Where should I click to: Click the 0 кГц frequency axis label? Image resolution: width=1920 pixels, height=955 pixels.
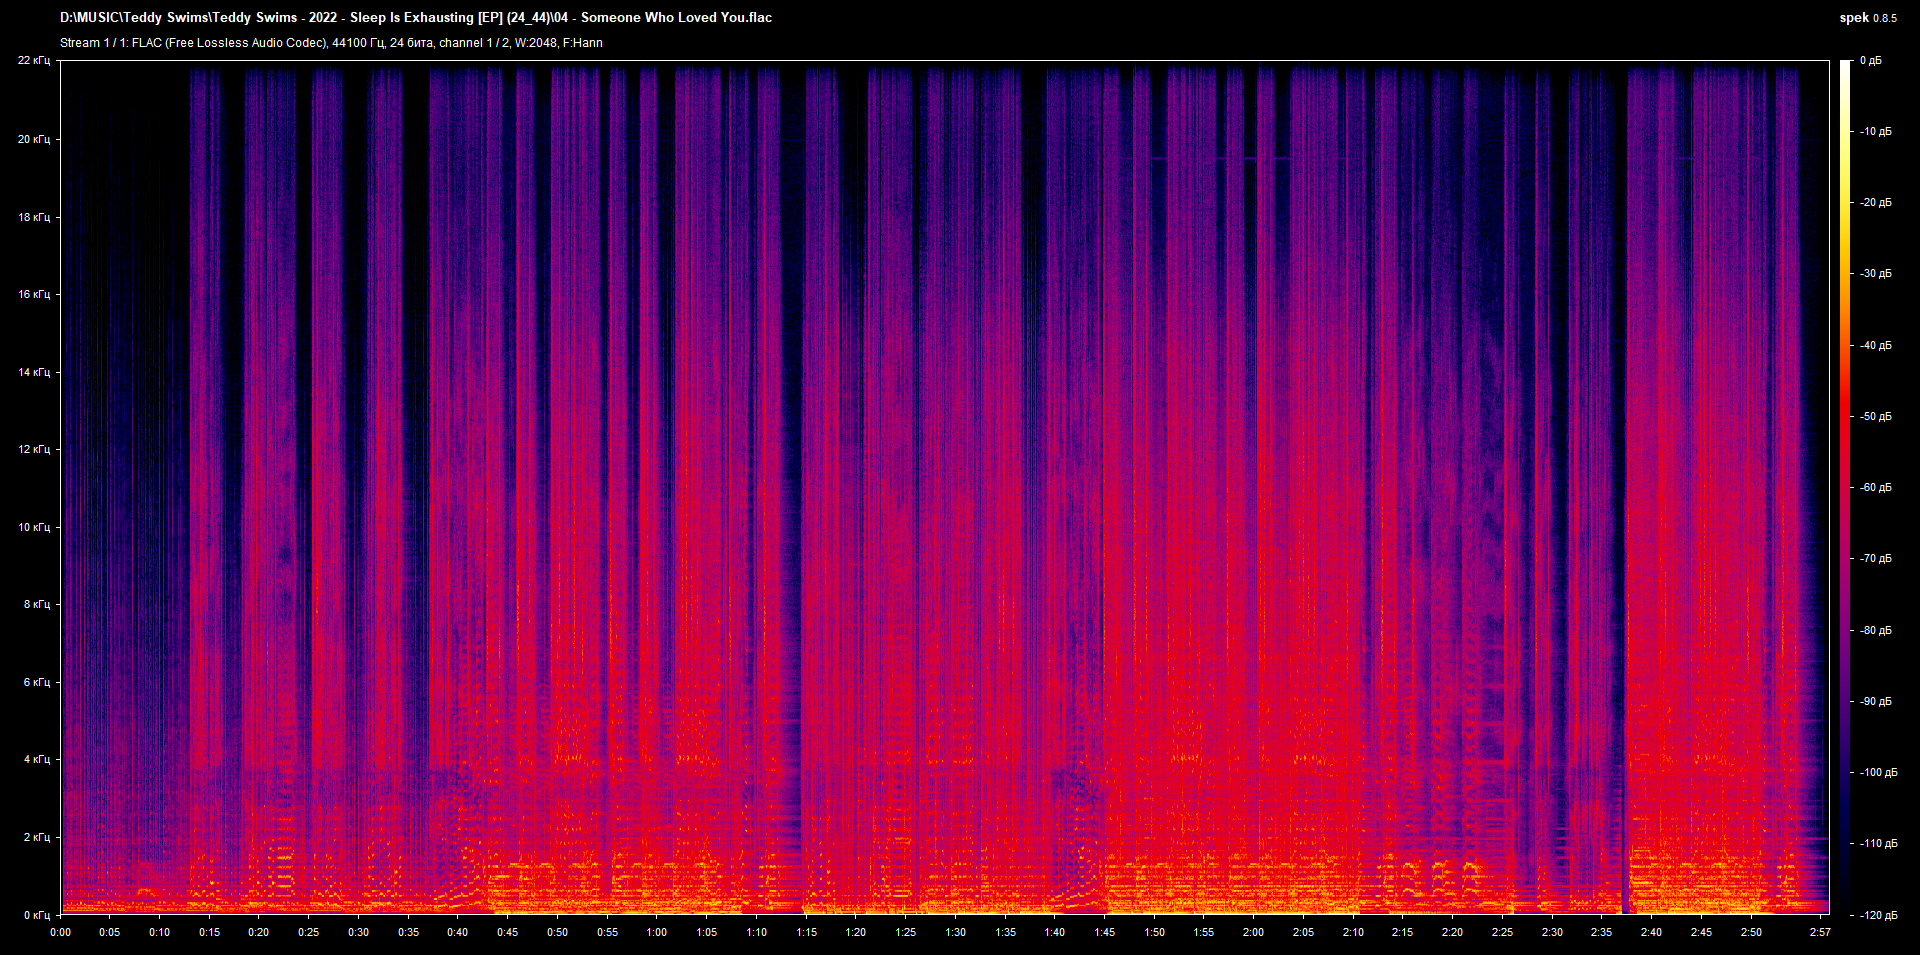point(37,915)
